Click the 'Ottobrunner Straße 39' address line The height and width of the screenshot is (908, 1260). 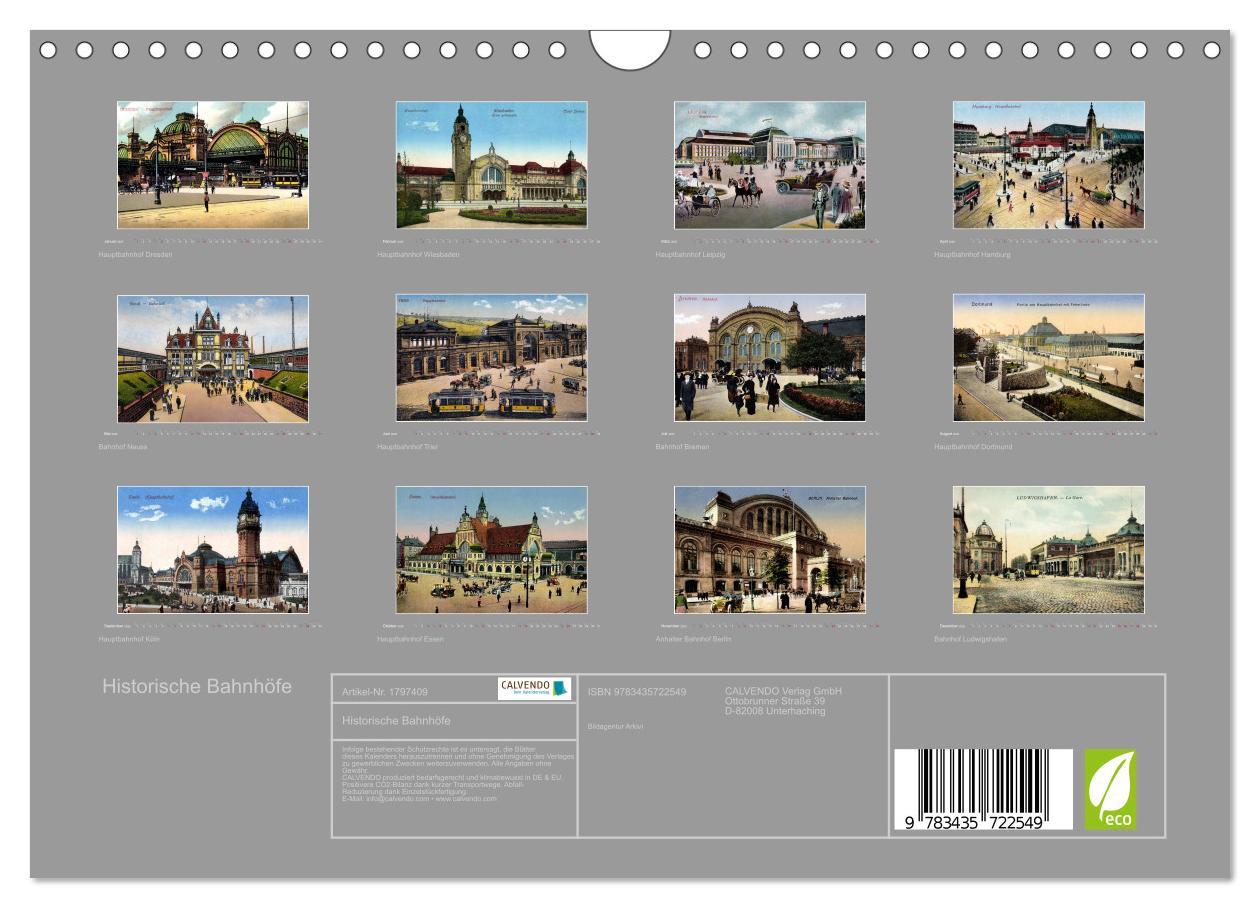tap(774, 701)
